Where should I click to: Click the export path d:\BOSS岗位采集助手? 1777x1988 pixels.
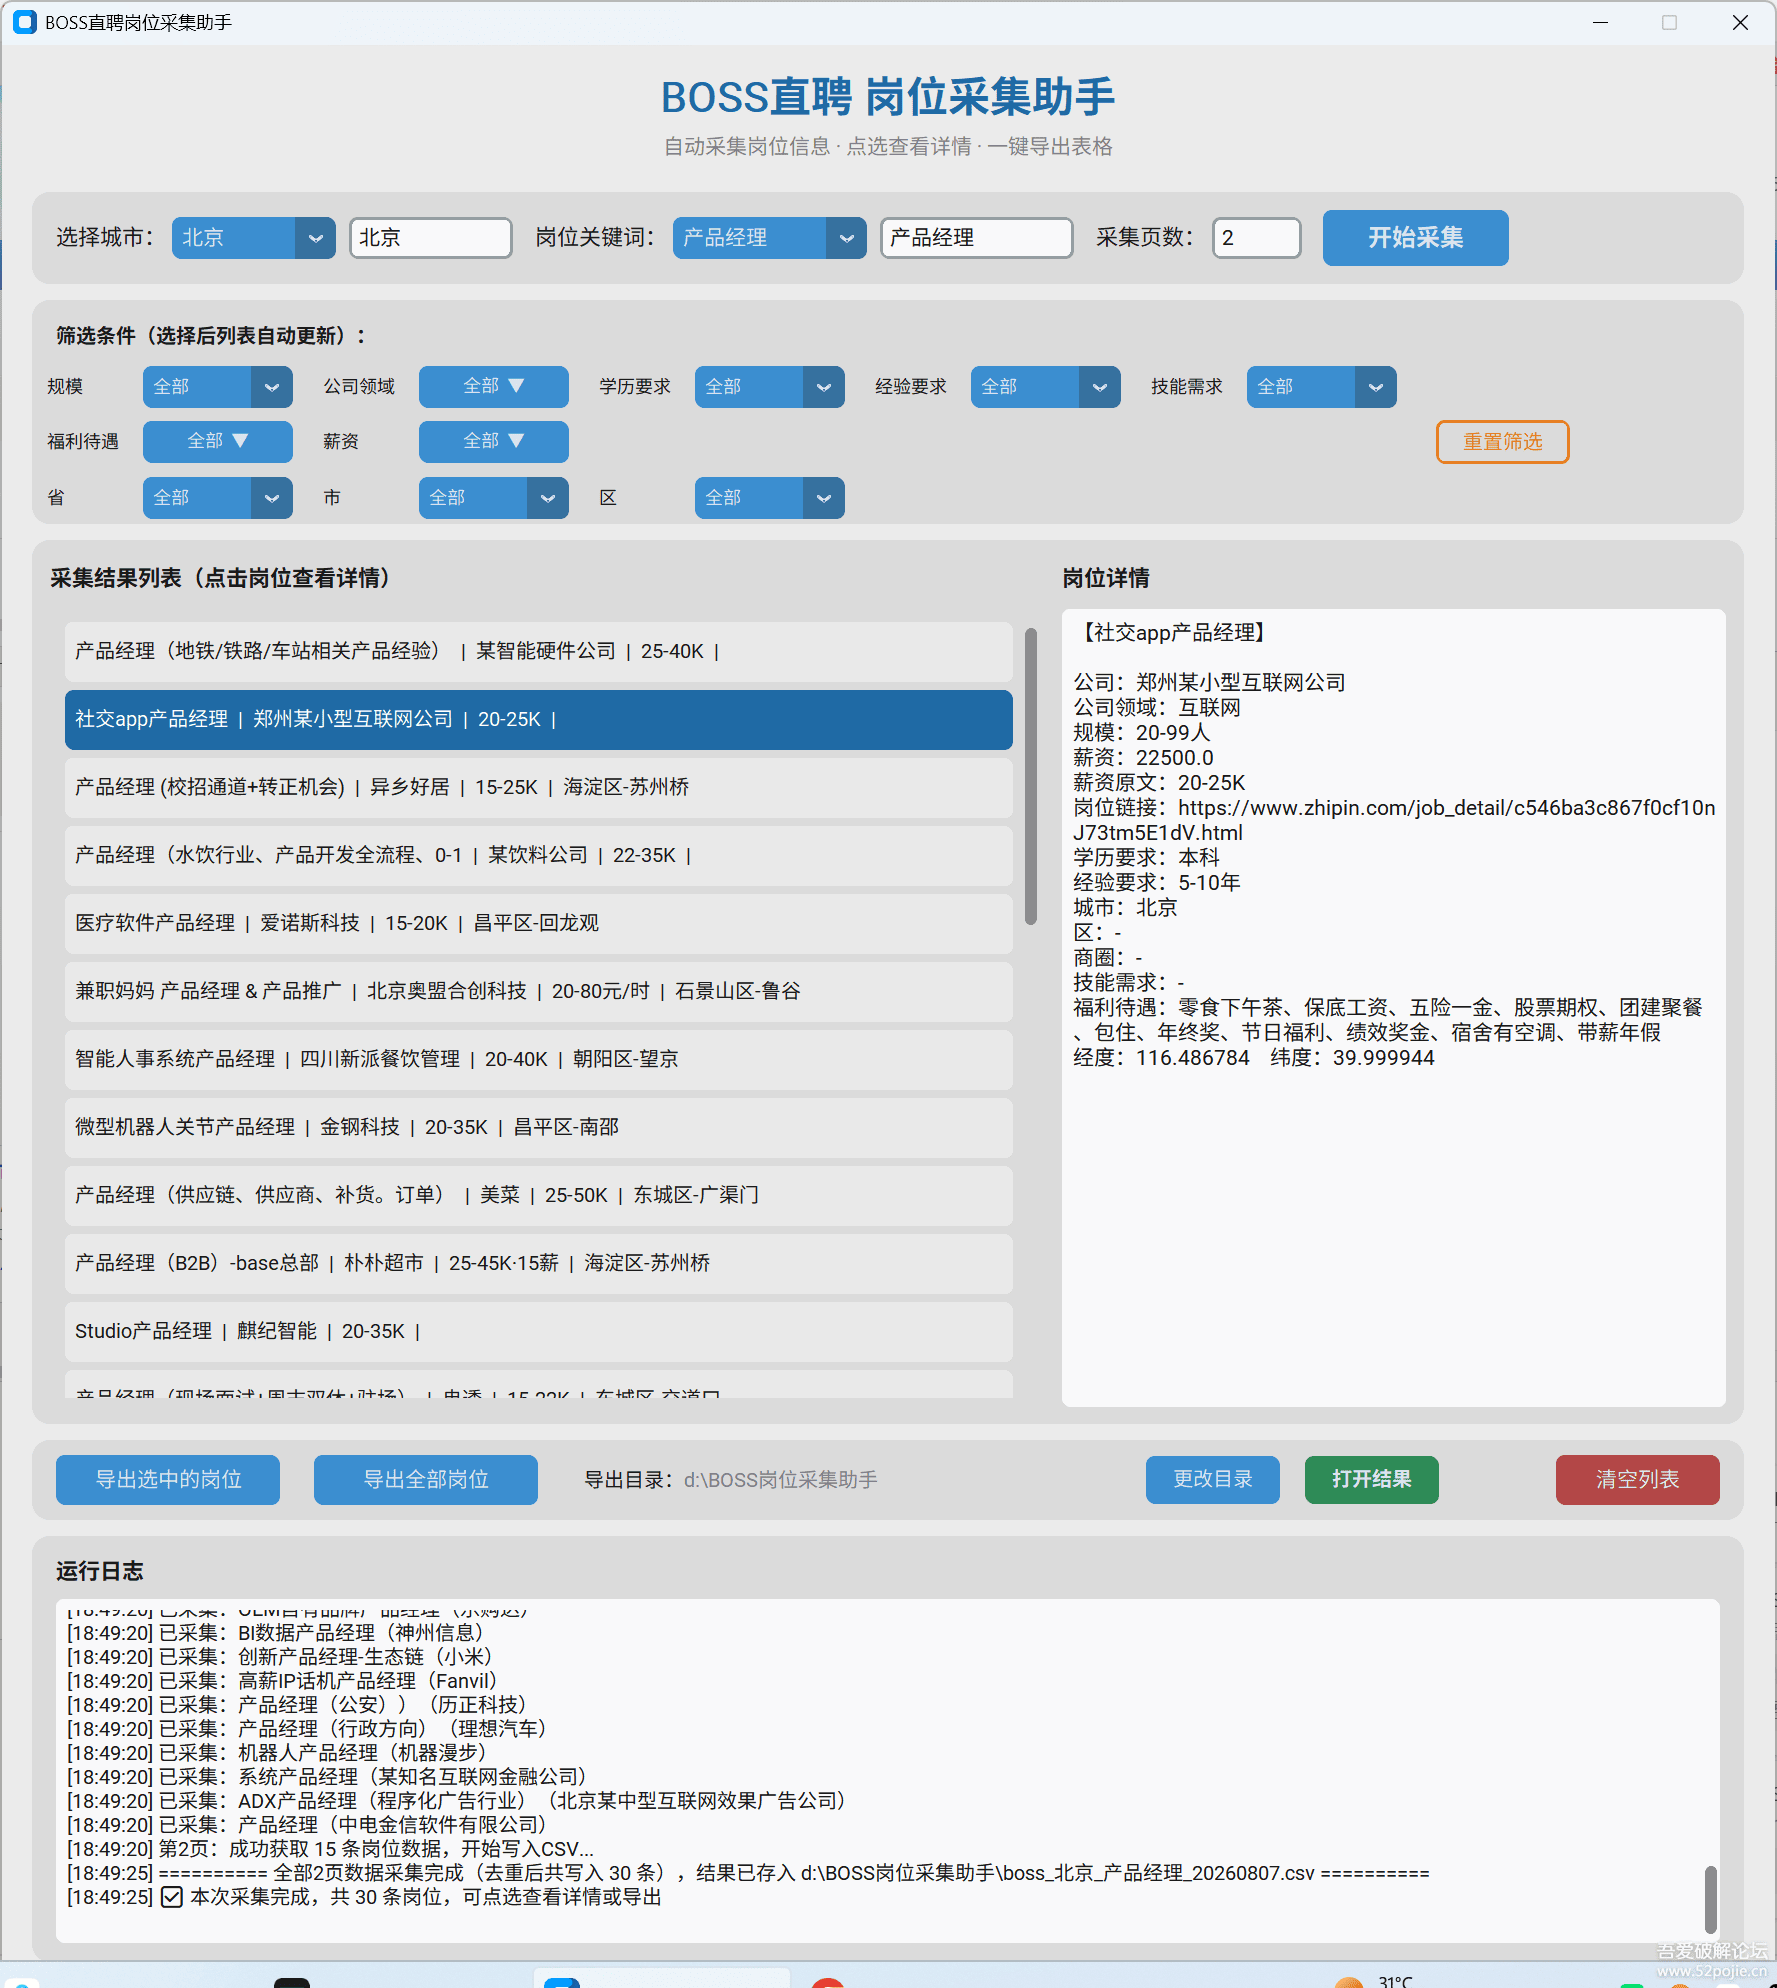point(780,1480)
